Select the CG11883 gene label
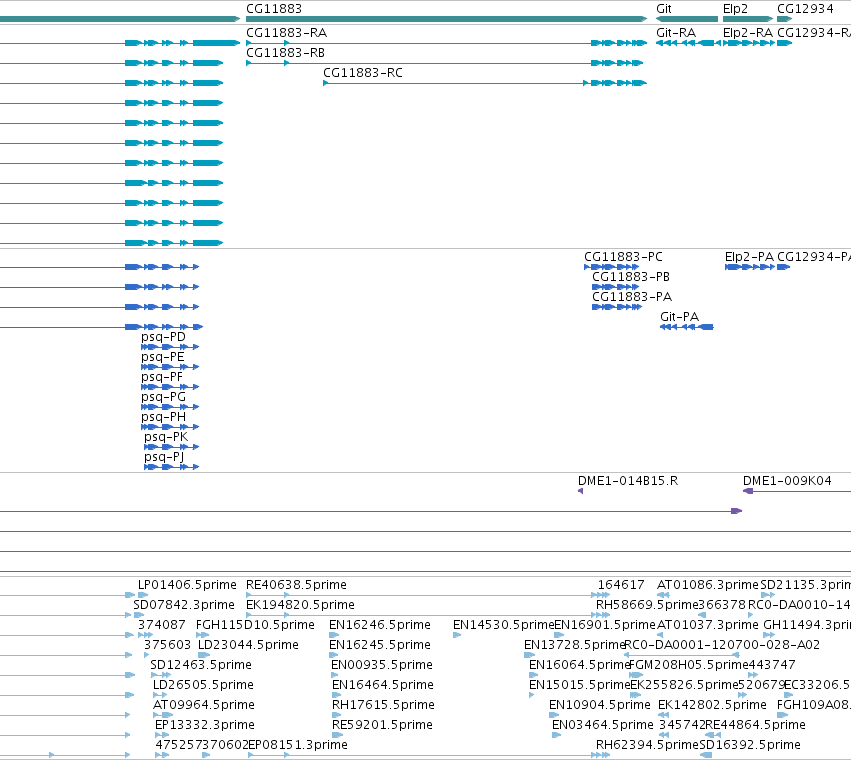The image size is (851, 760). tap(274, 9)
